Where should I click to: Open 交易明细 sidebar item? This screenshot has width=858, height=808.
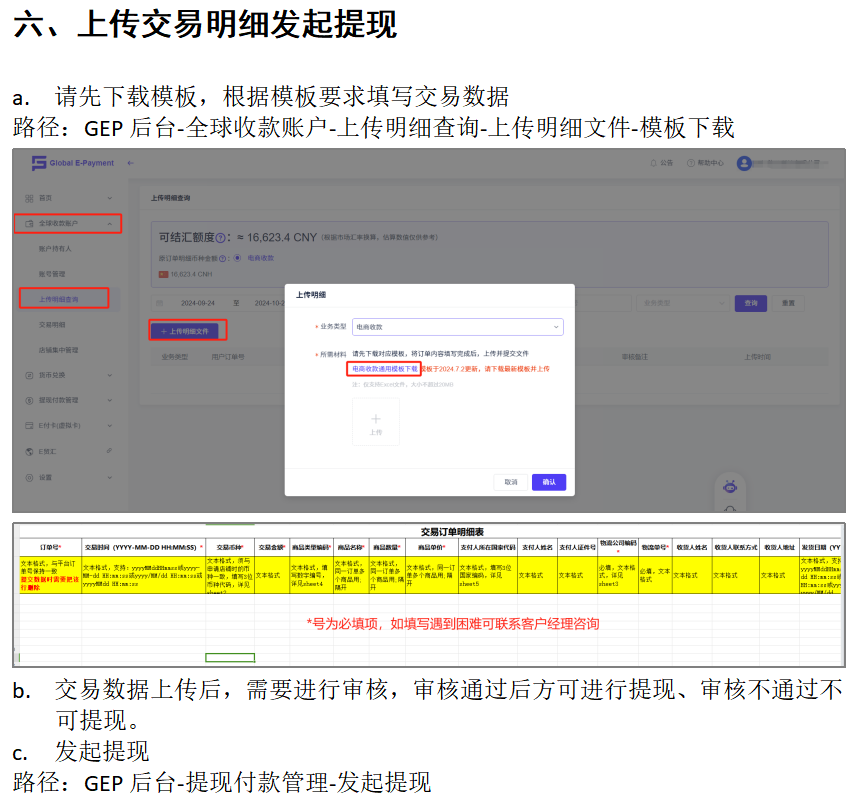pyautogui.click(x=52, y=324)
